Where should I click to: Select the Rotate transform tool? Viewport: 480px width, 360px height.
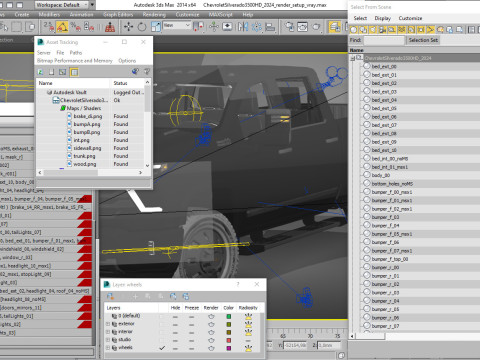point(142,27)
